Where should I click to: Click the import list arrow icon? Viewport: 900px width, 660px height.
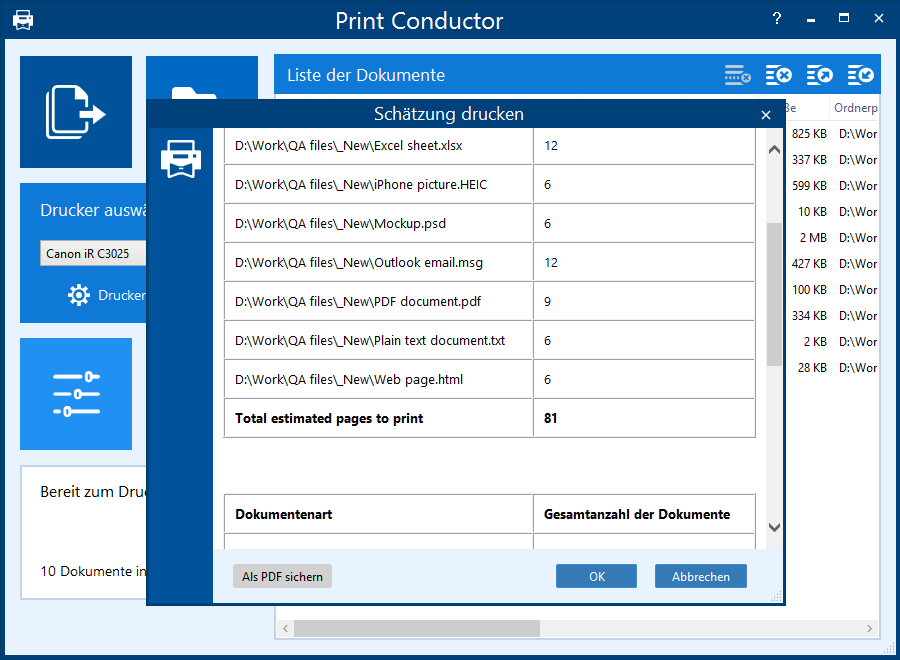(x=860, y=75)
